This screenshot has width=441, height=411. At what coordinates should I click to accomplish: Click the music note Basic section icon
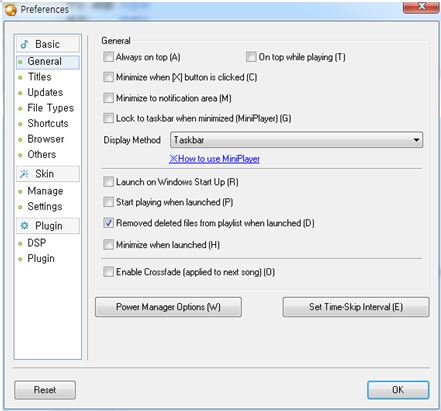(x=24, y=44)
